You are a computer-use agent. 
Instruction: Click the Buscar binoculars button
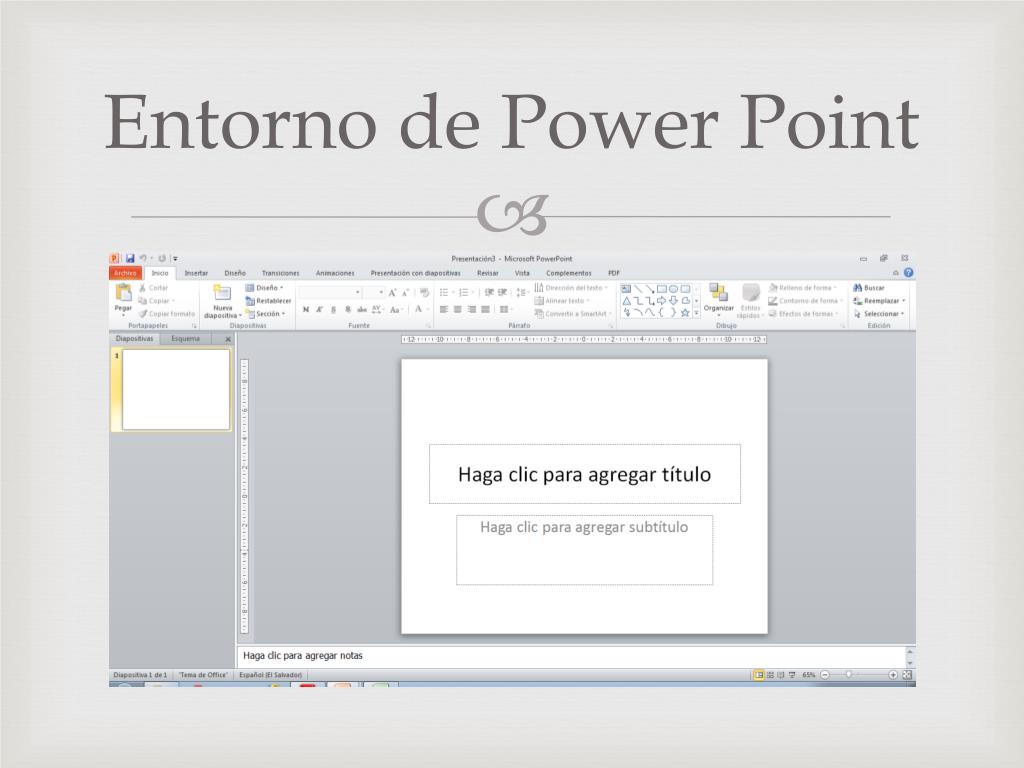[869, 288]
